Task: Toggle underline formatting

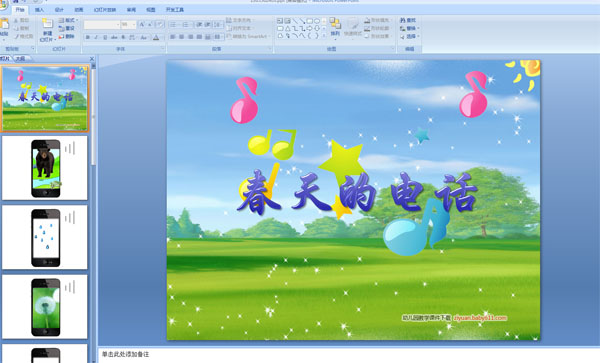Action: [105, 37]
